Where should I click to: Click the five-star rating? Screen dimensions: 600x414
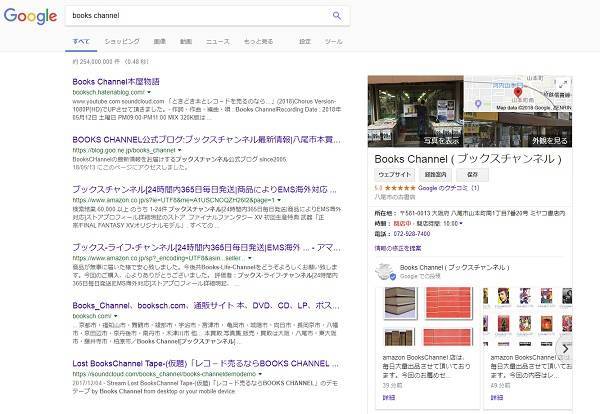[400, 188]
